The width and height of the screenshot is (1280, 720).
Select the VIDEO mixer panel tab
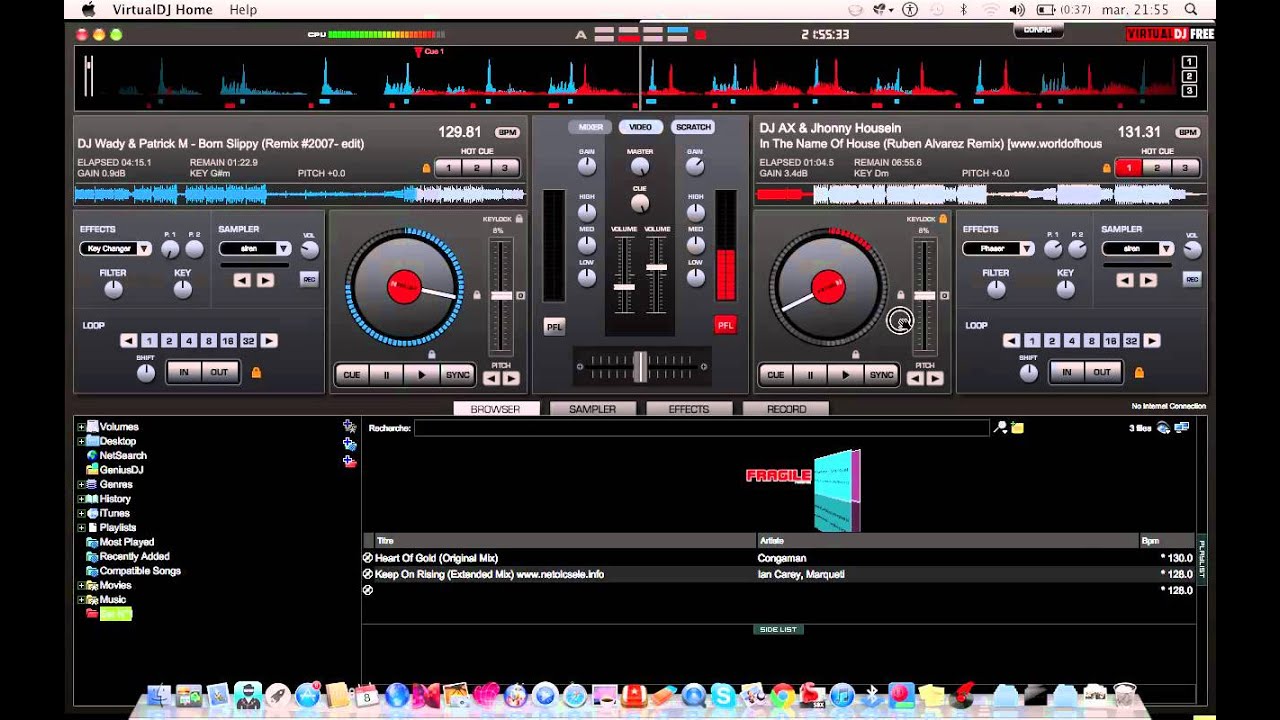click(640, 127)
